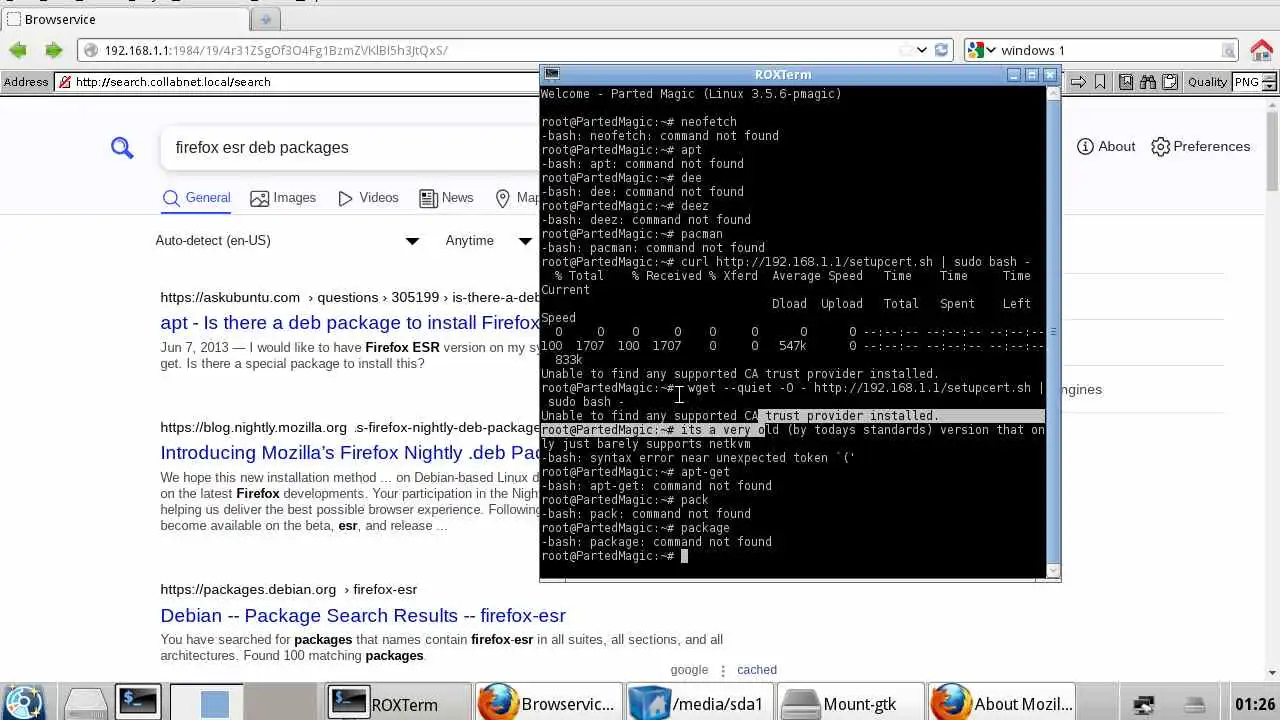Switch to the Videos search tab
This screenshot has height=720, width=1280.
click(368, 198)
